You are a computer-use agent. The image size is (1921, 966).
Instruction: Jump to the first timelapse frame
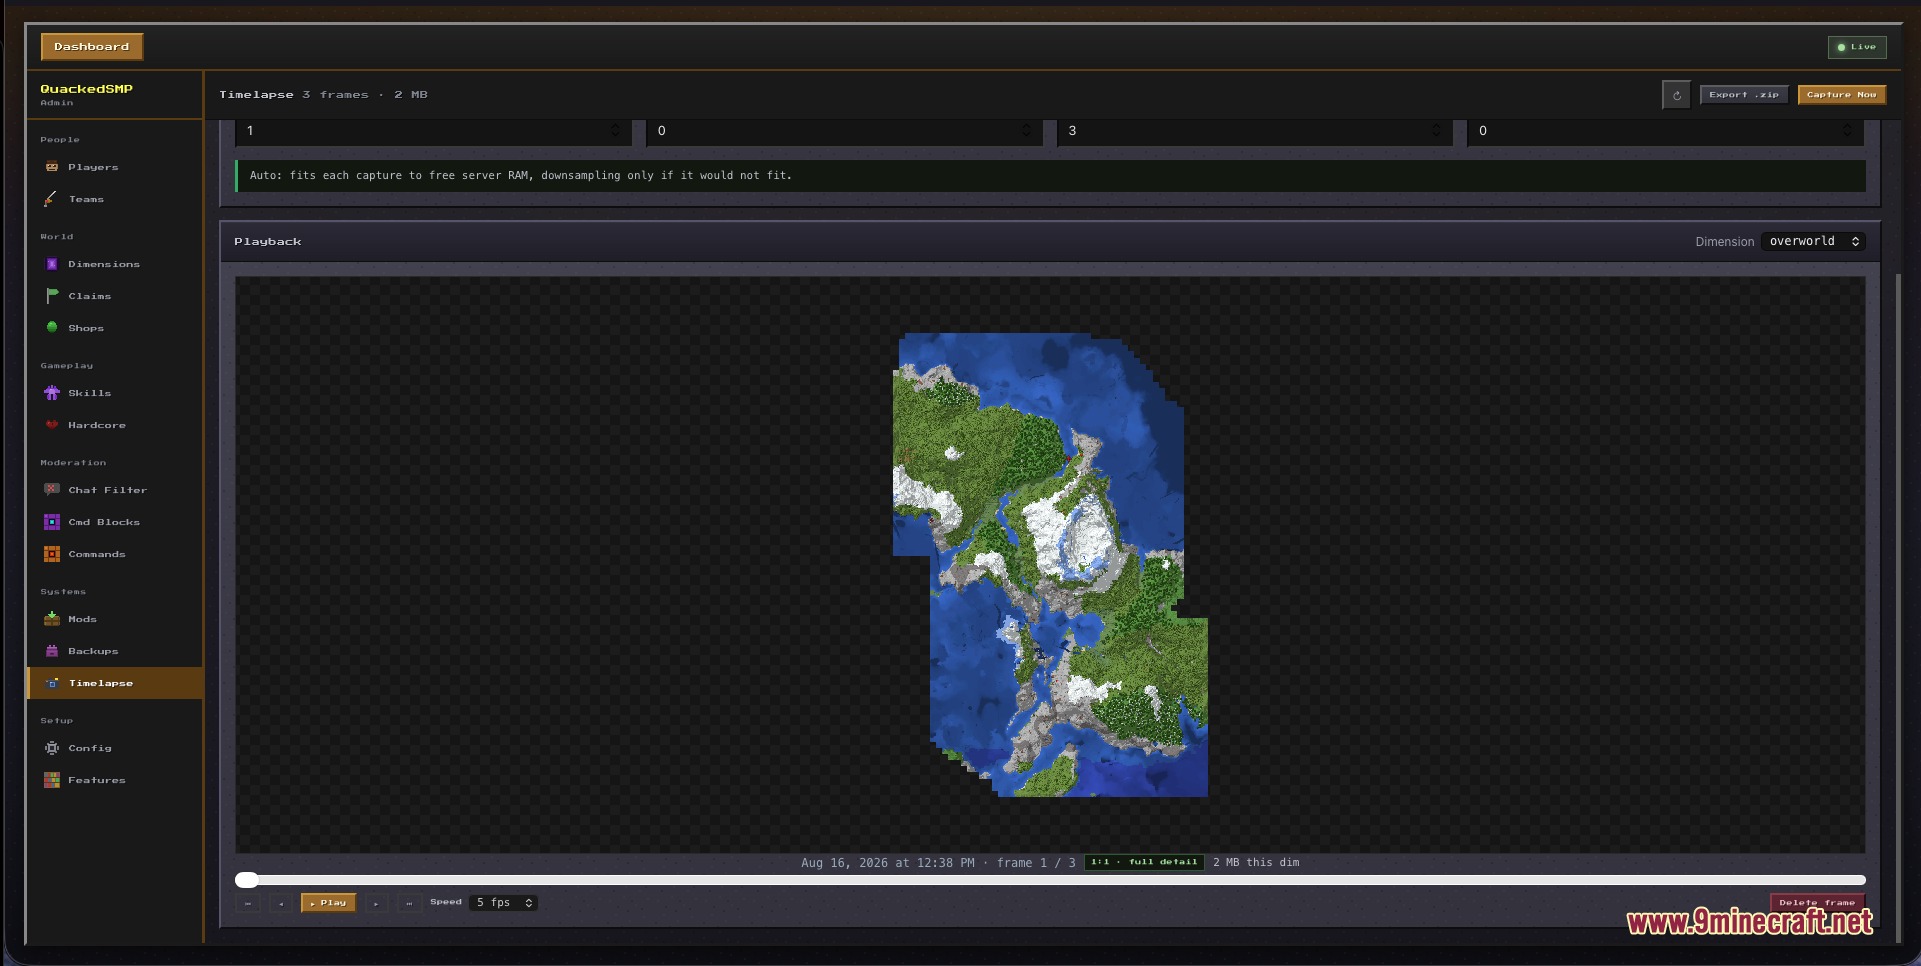248,903
